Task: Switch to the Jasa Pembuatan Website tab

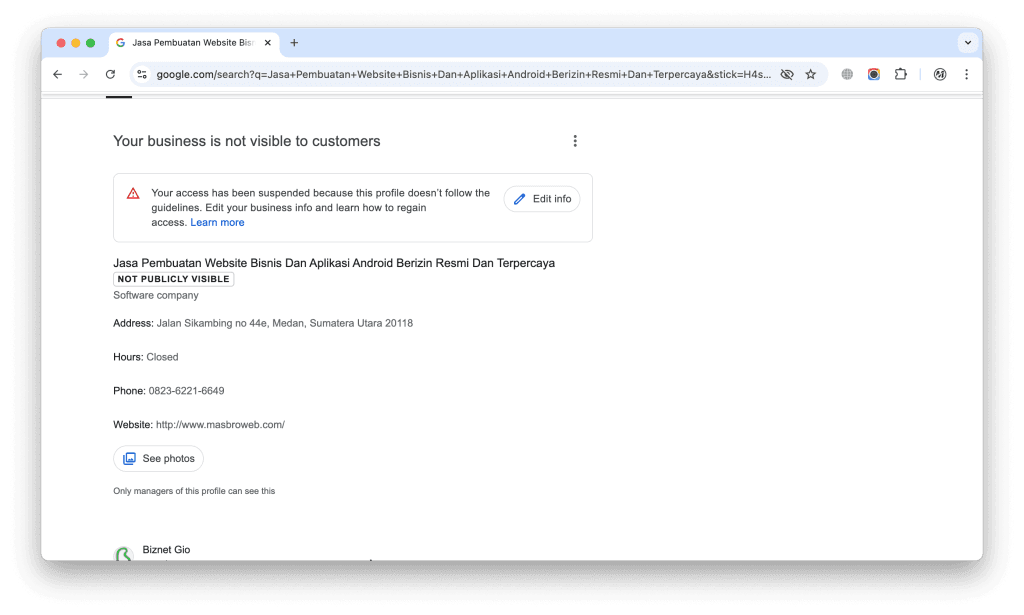Action: [190, 42]
